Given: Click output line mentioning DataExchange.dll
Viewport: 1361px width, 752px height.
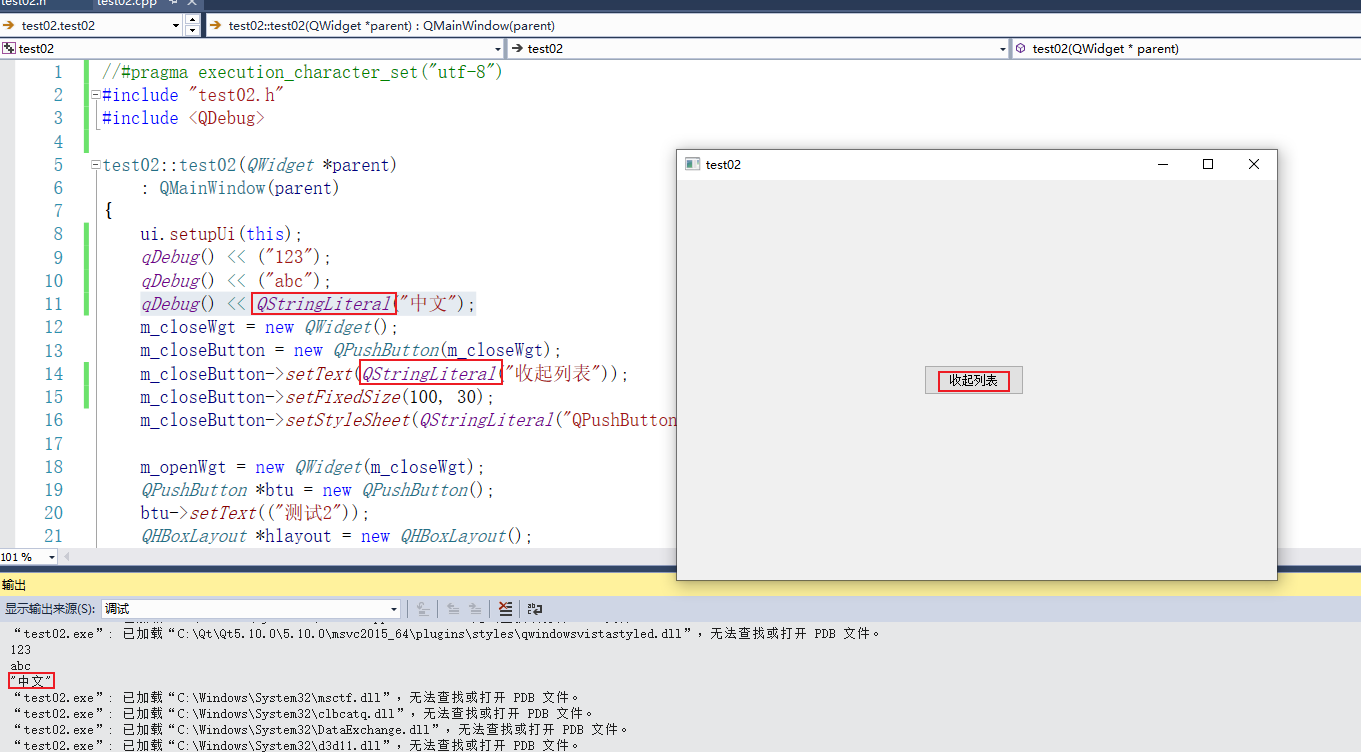Looking at the screenshot, I should tap(321, 729).
